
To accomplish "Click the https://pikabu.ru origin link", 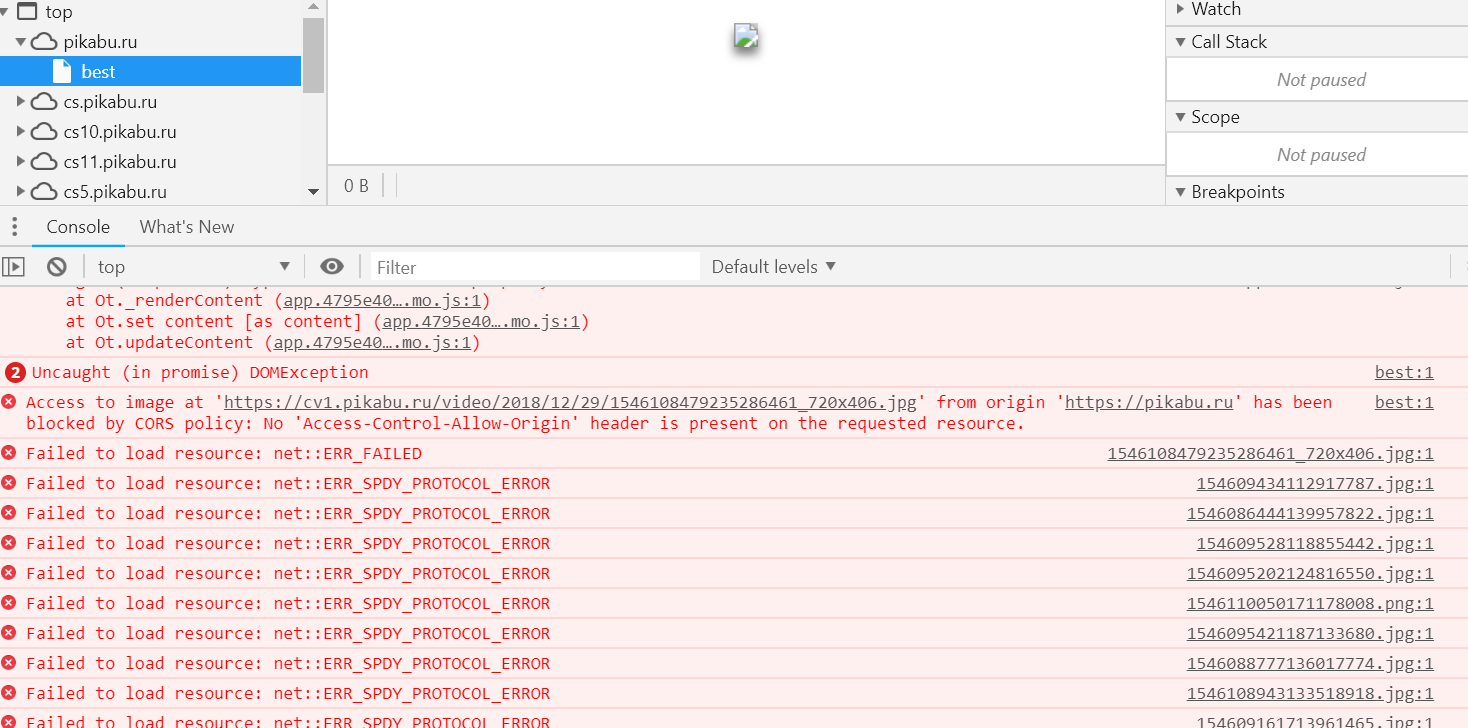I will [x=1148, y=403].
